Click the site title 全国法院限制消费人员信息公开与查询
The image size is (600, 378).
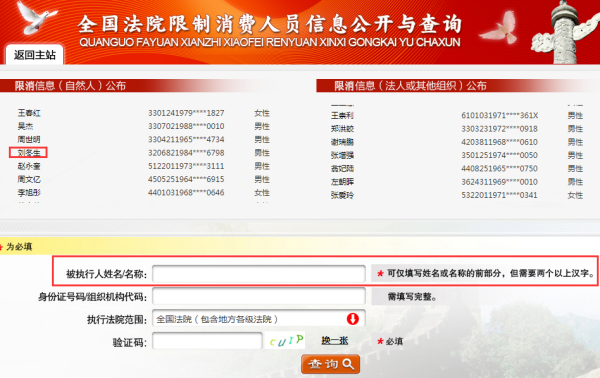click(270, 24)
